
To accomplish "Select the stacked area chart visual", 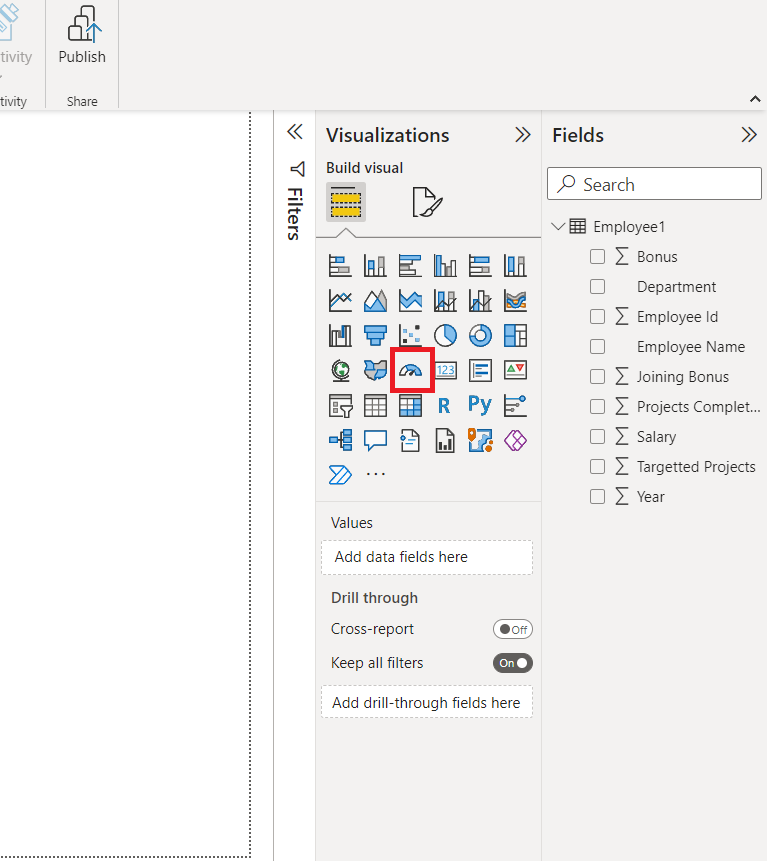I will [x=410, y=300].
